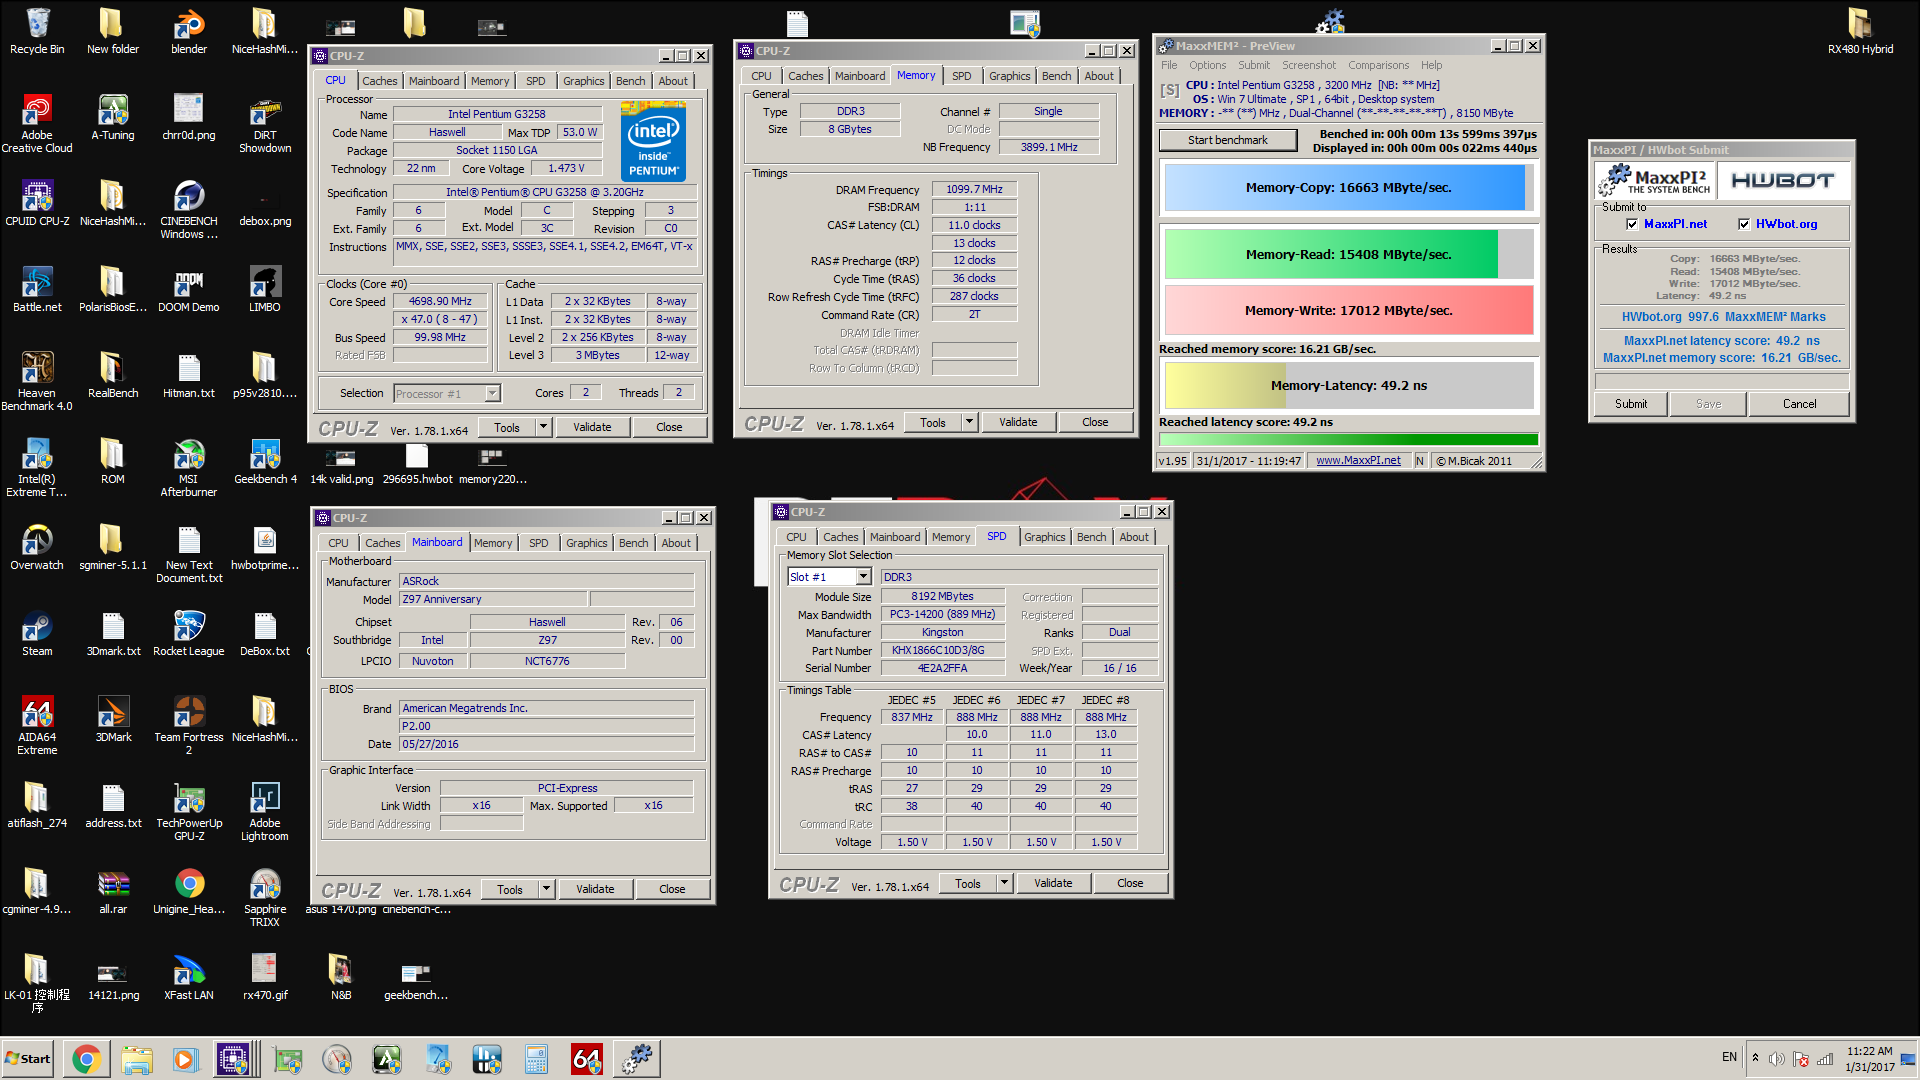Click Chrome icon in the taskbar

(x=86, y=1059)
